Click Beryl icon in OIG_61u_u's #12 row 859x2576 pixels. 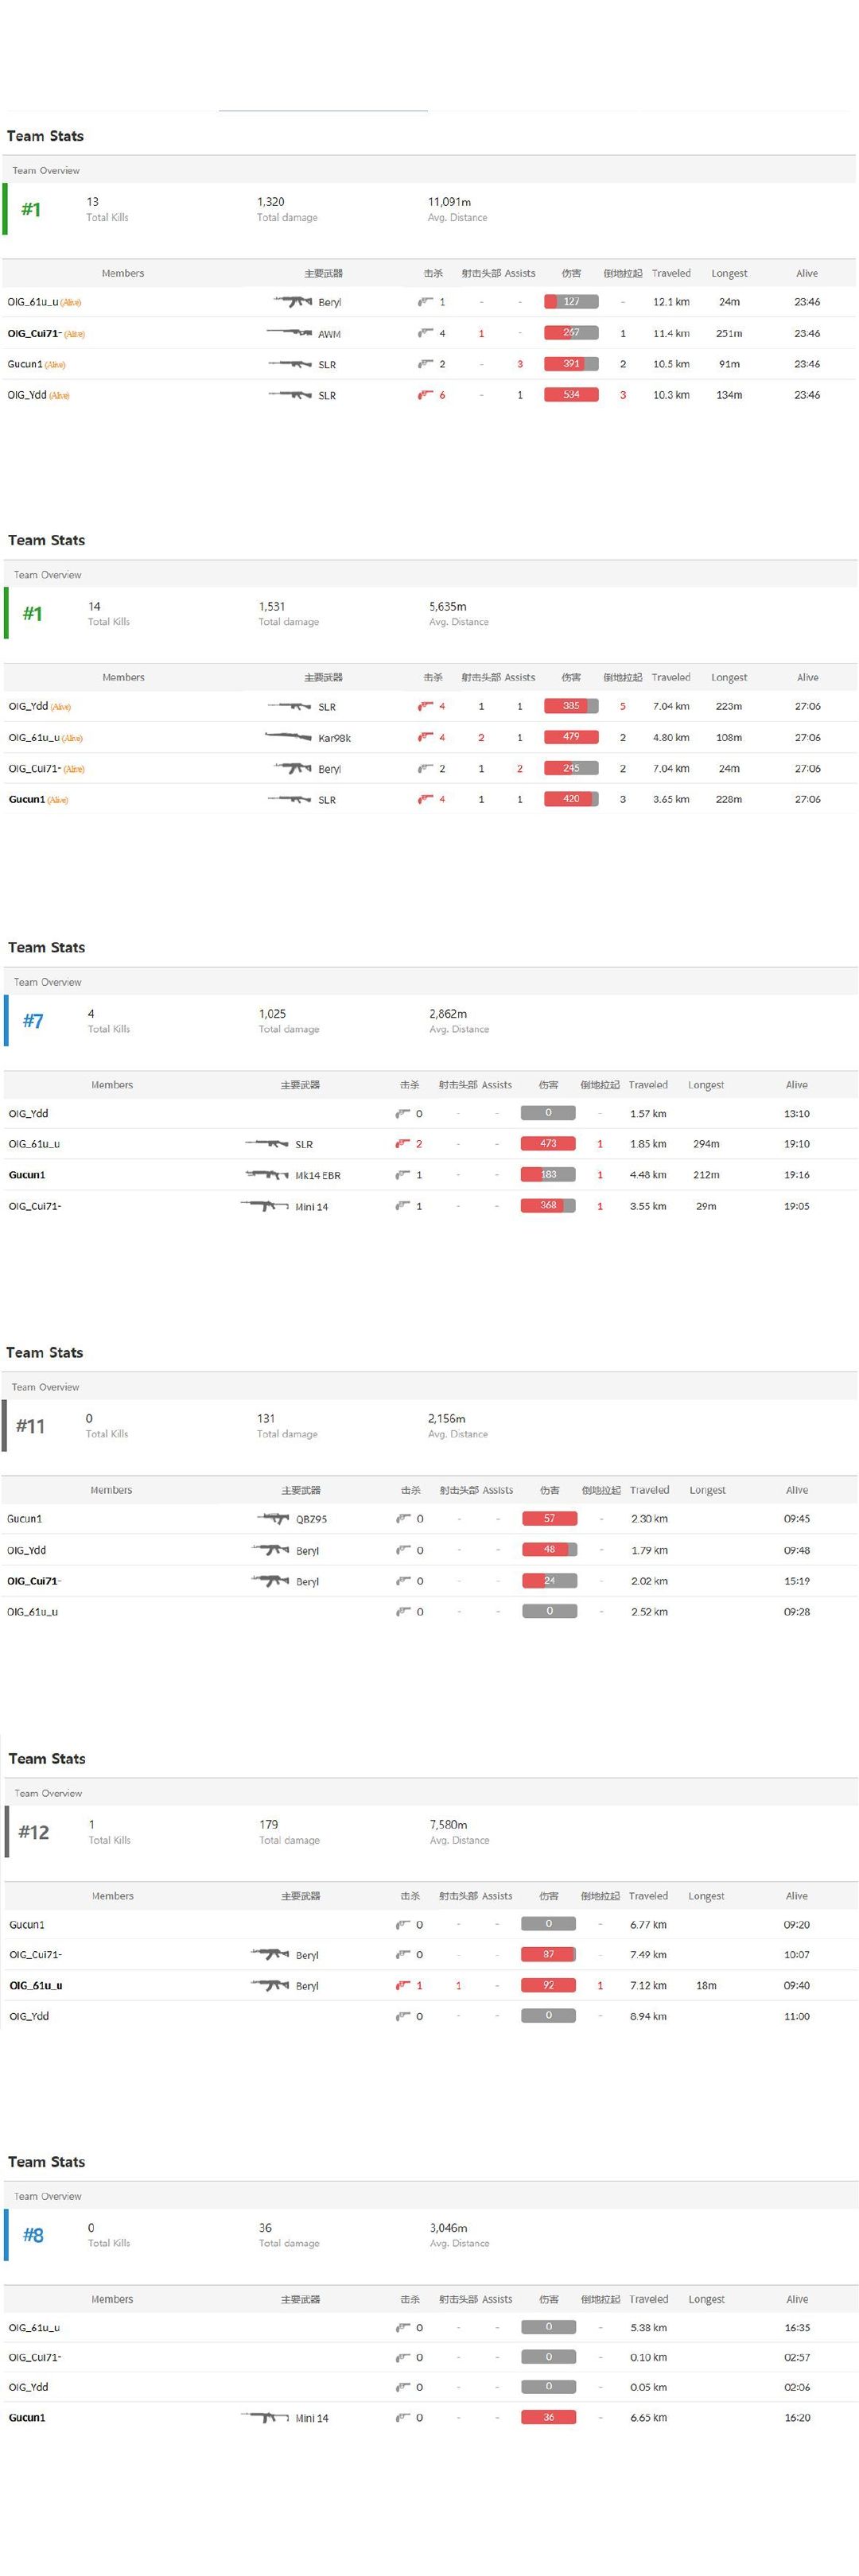pos(270,1985)
